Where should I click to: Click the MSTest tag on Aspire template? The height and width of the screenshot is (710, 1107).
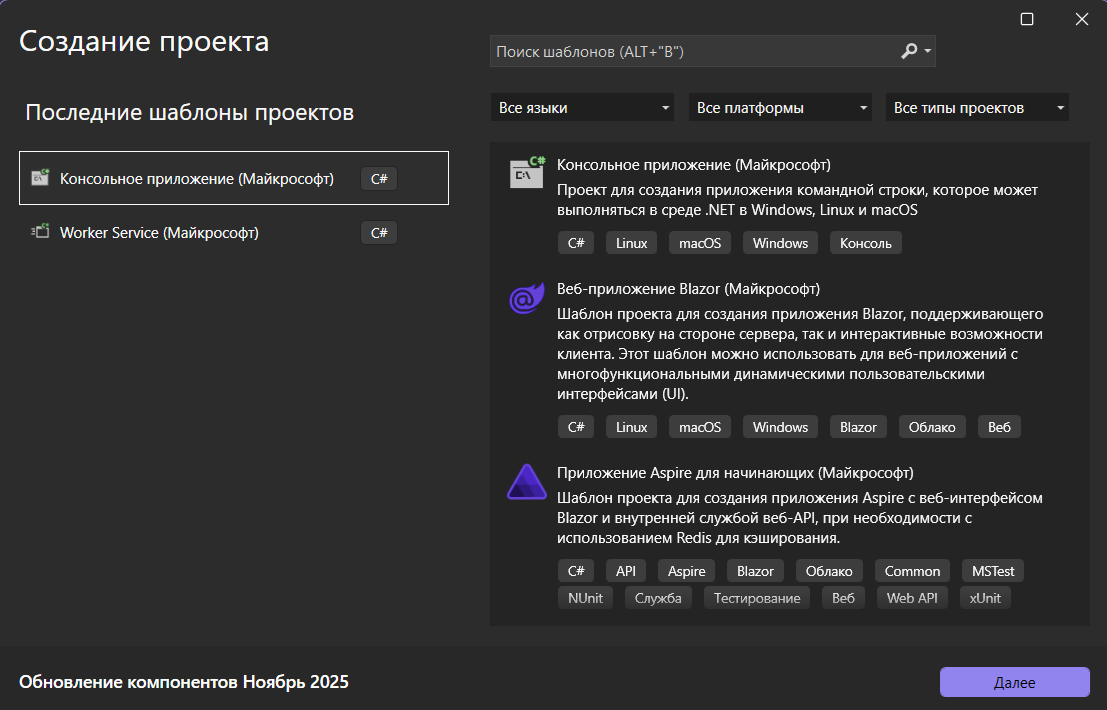coord(993,571)
